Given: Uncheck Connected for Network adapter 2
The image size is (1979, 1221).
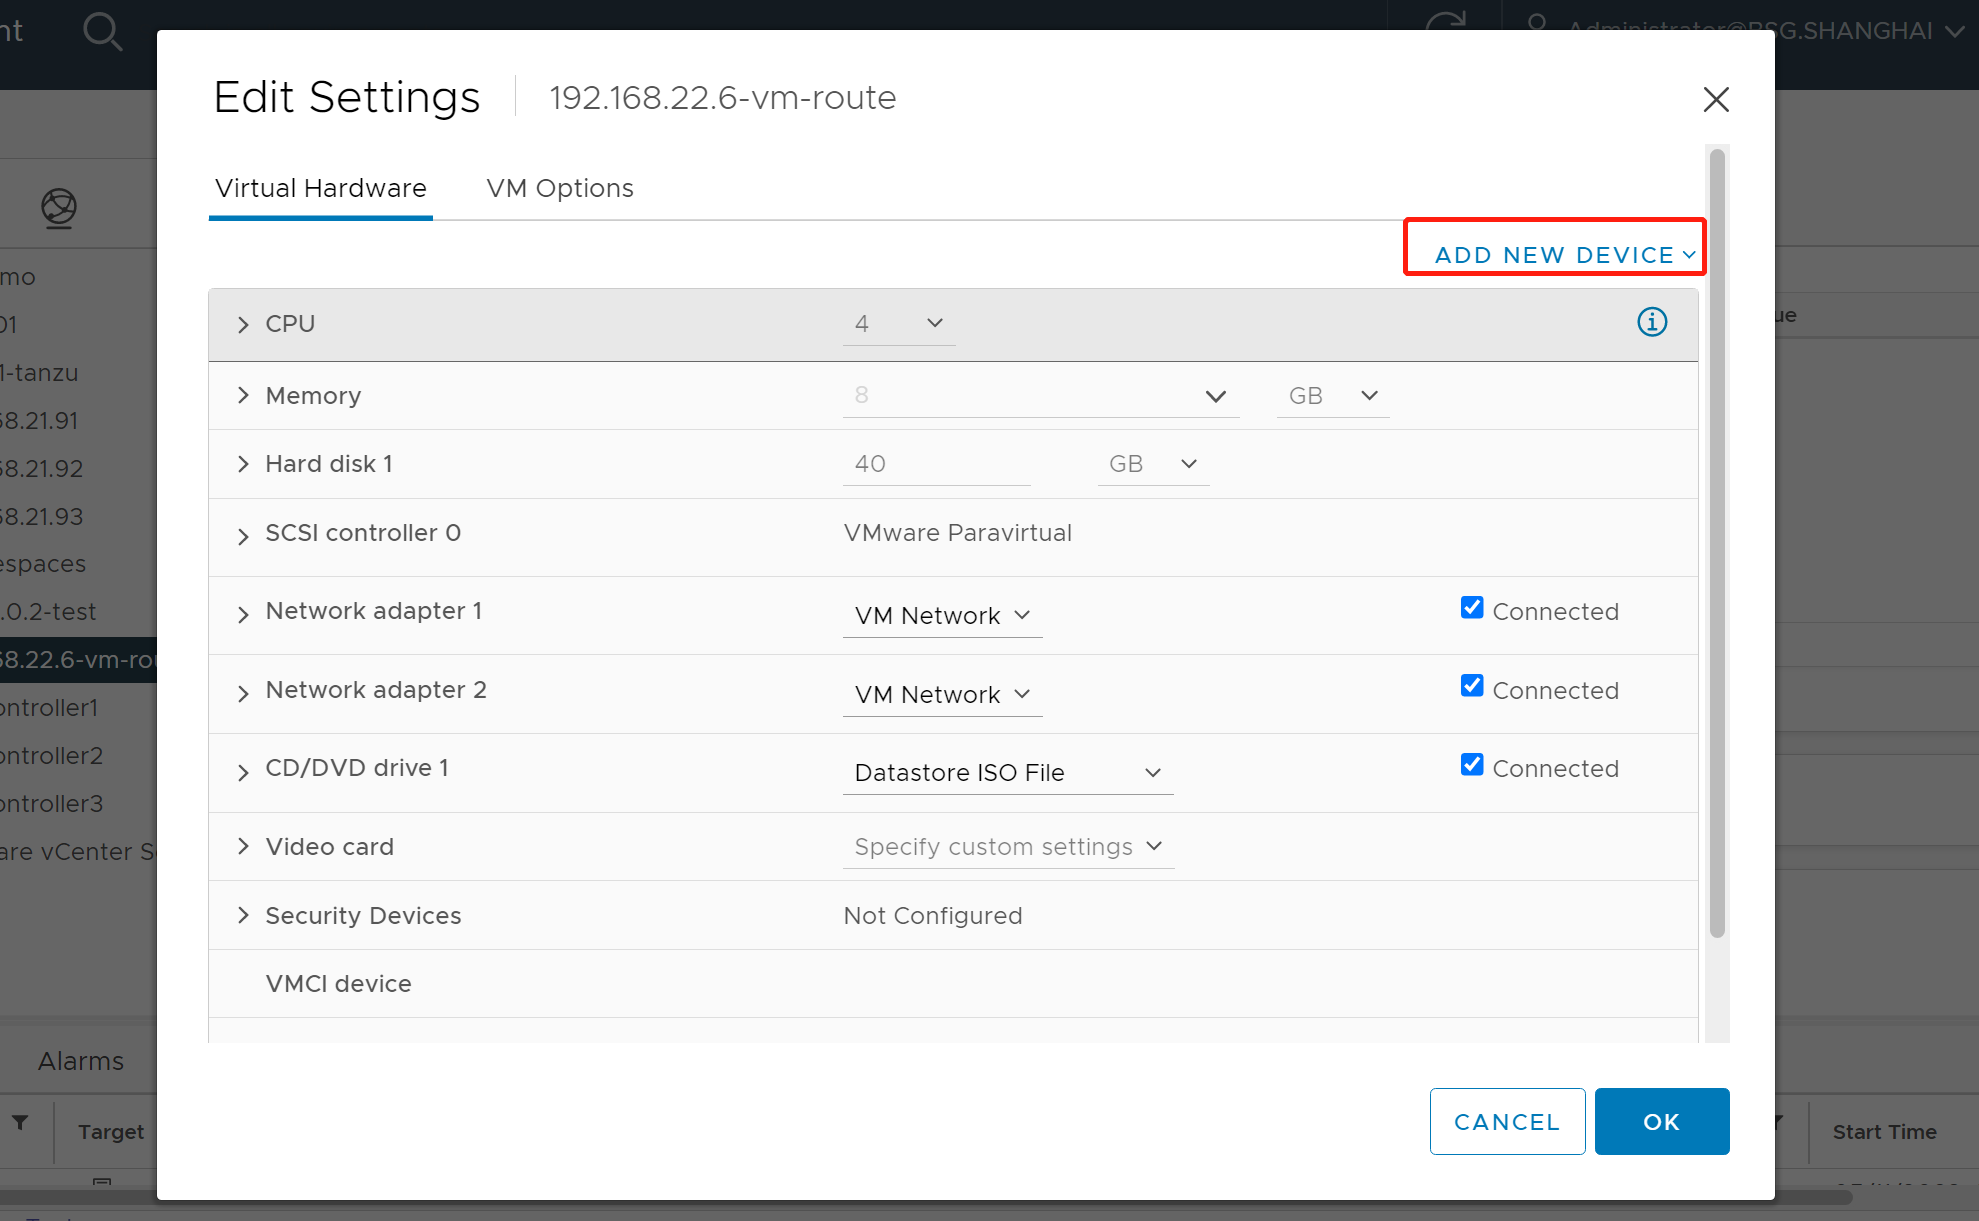Looking at the screenshot, I should (1472, 686).
